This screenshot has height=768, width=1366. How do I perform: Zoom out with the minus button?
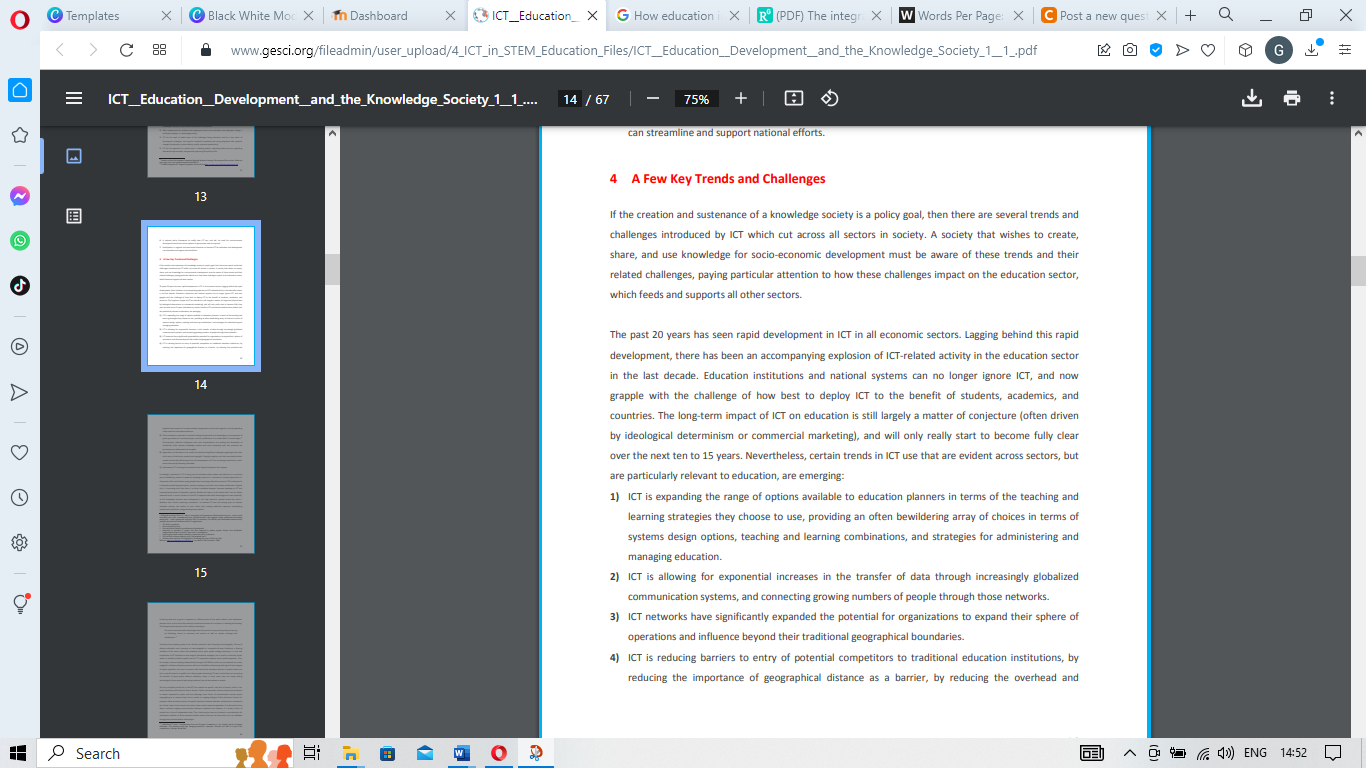(652, 98)
